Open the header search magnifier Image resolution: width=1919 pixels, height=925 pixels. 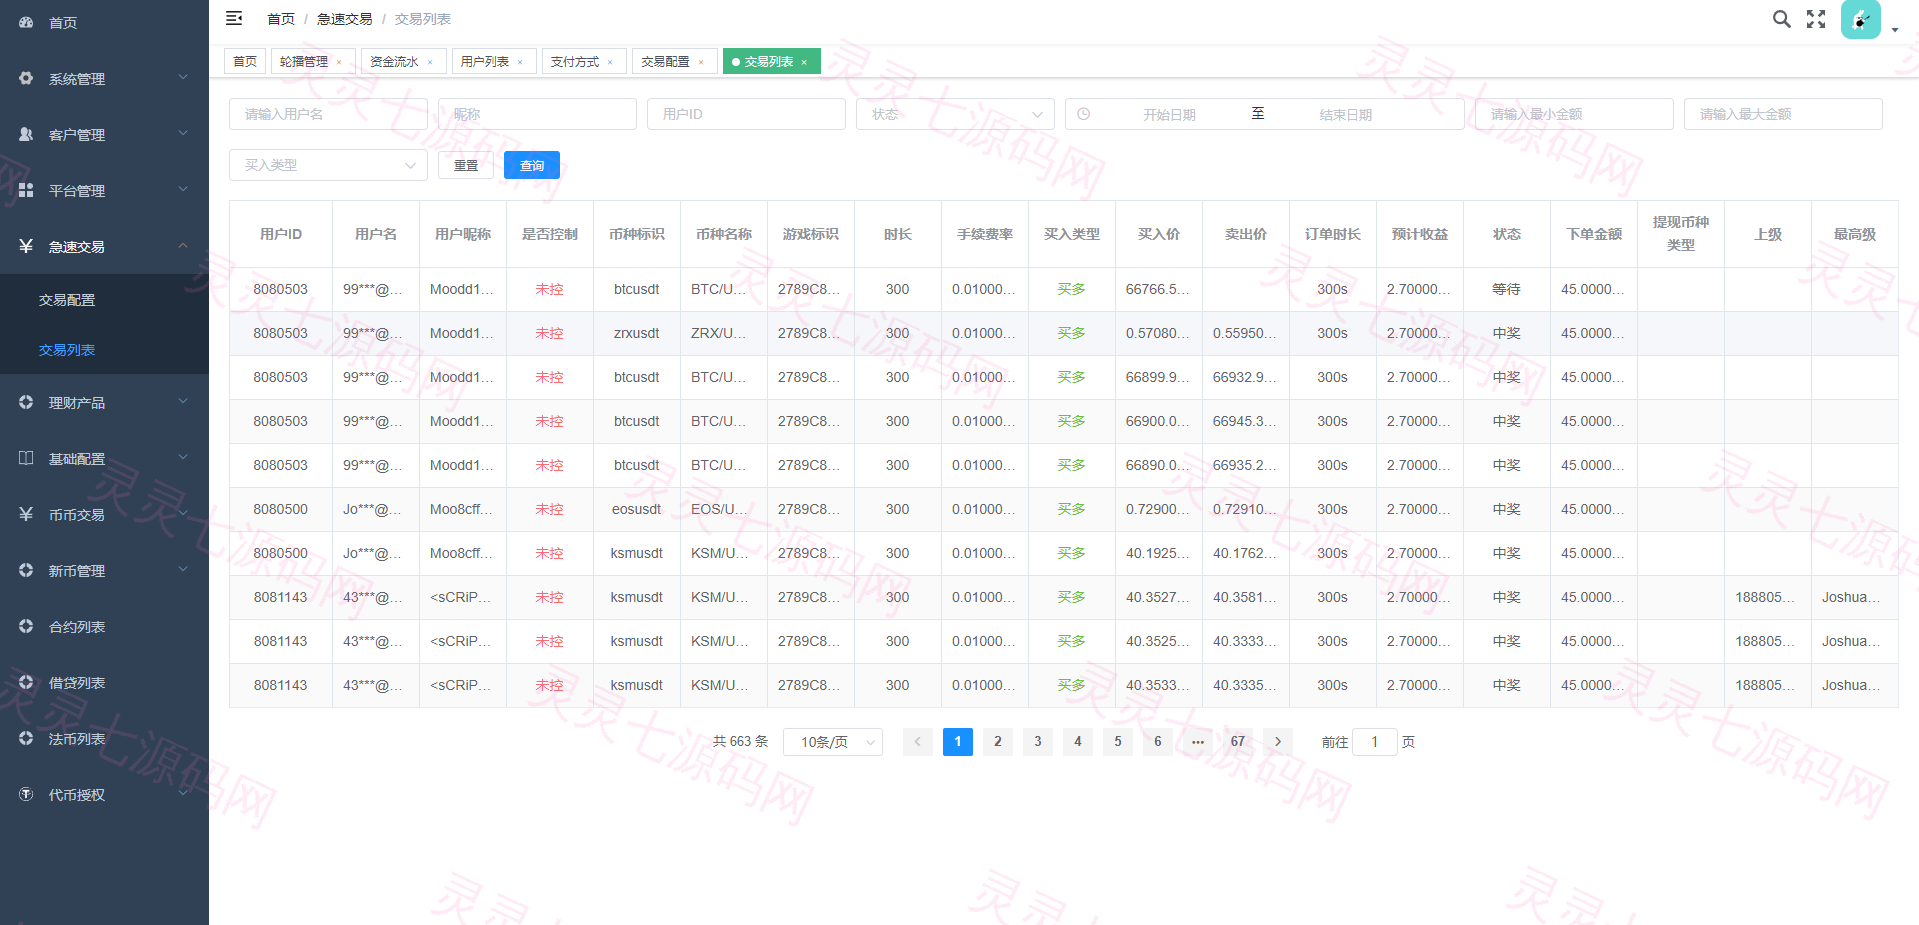(x=1782, y=19)
